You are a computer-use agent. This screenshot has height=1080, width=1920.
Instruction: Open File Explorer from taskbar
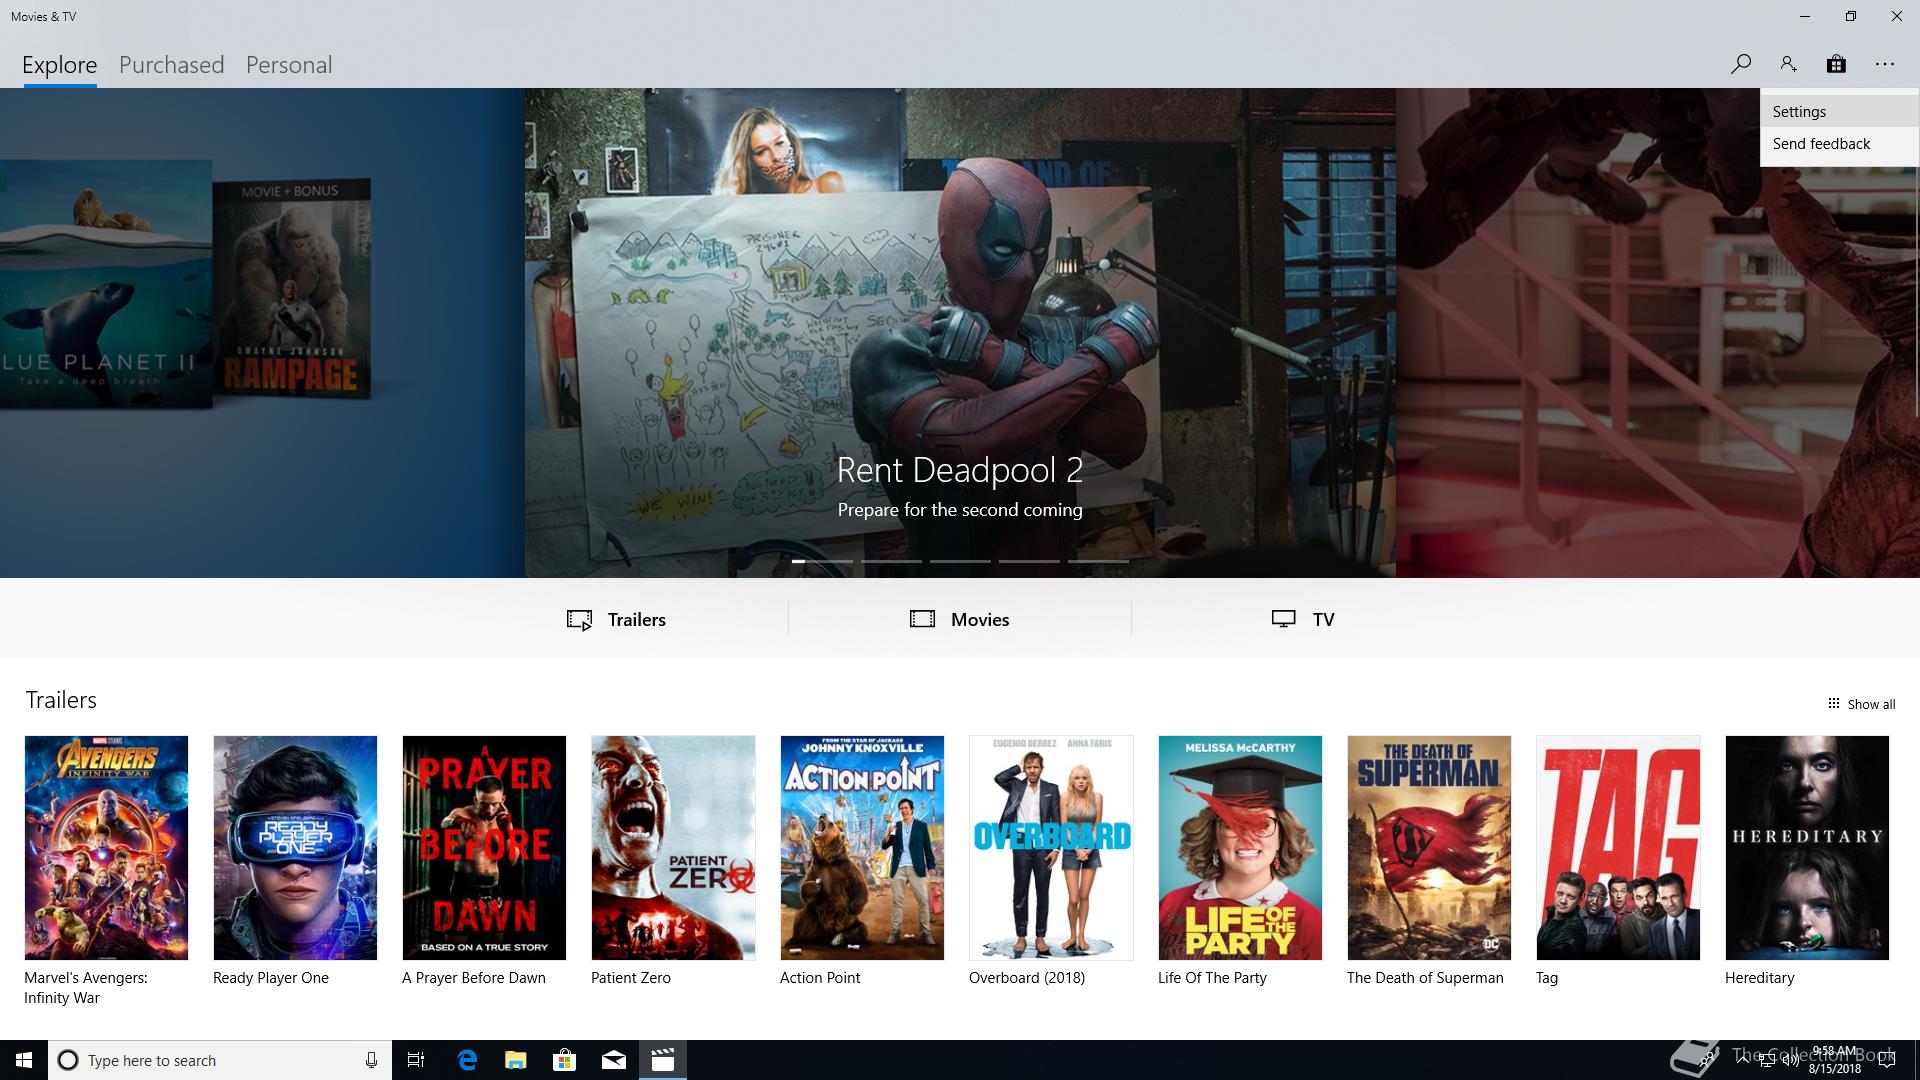tap(516, 1060)
